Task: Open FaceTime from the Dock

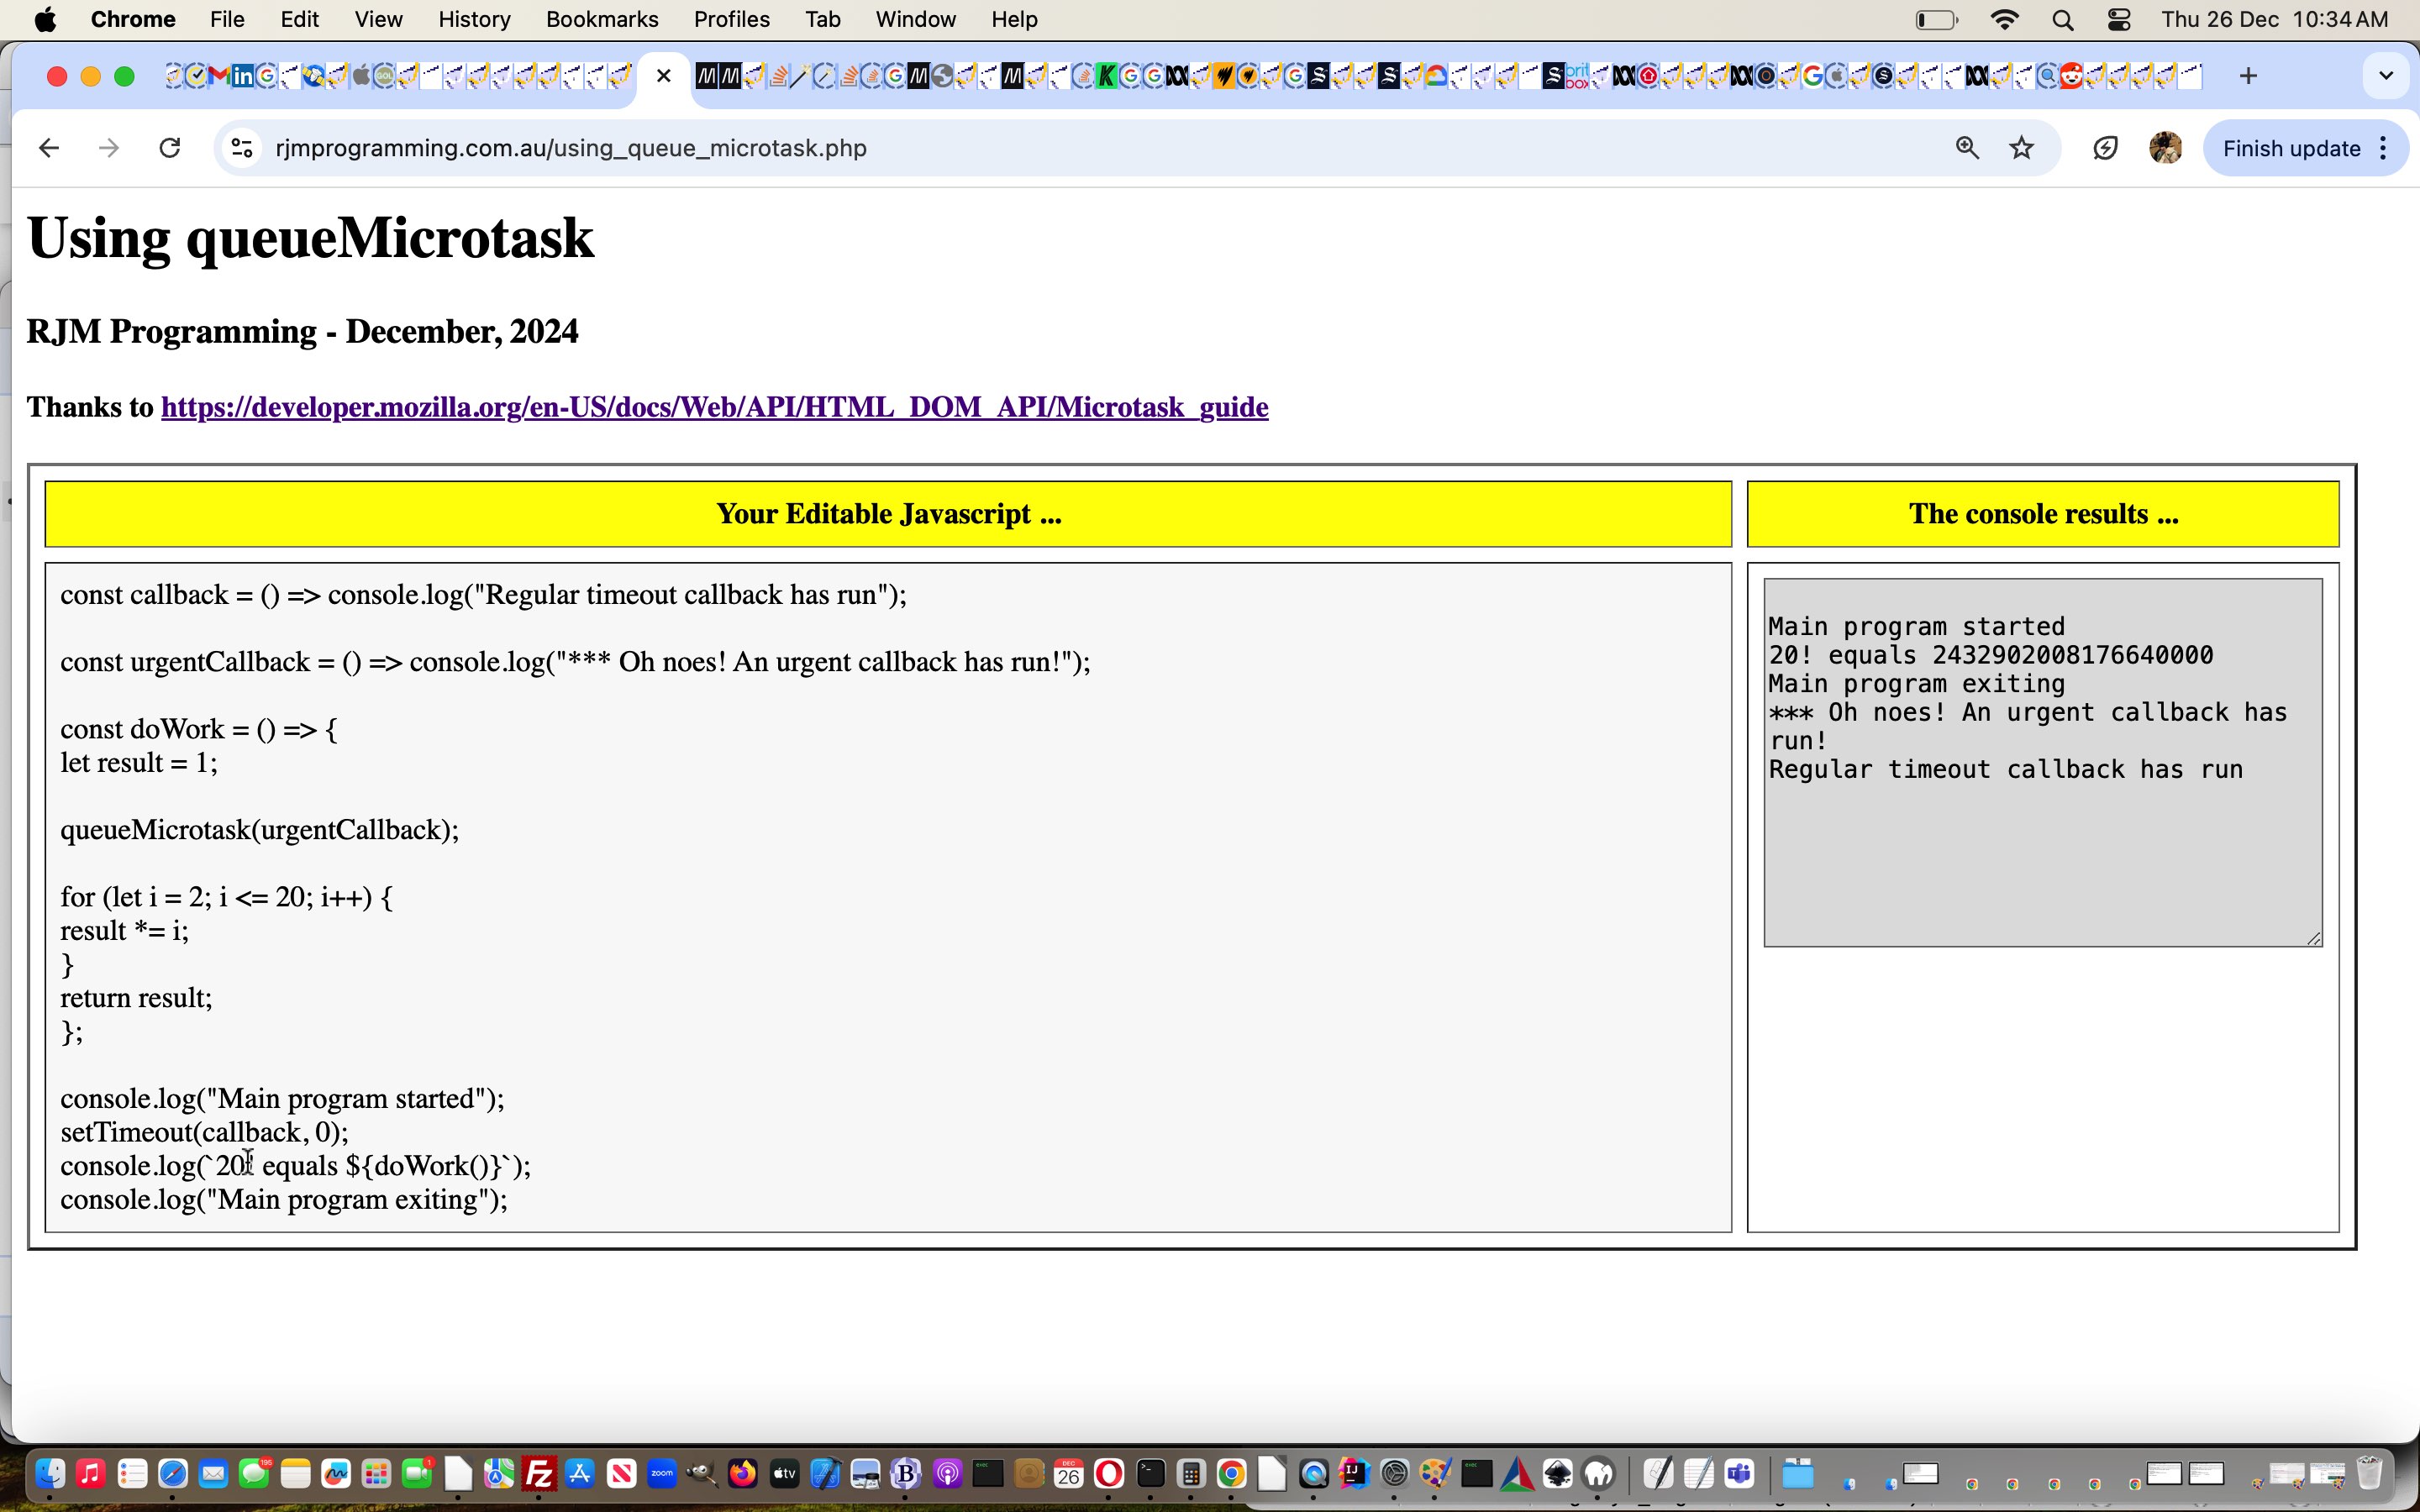Action: (x=418, y=1473)
